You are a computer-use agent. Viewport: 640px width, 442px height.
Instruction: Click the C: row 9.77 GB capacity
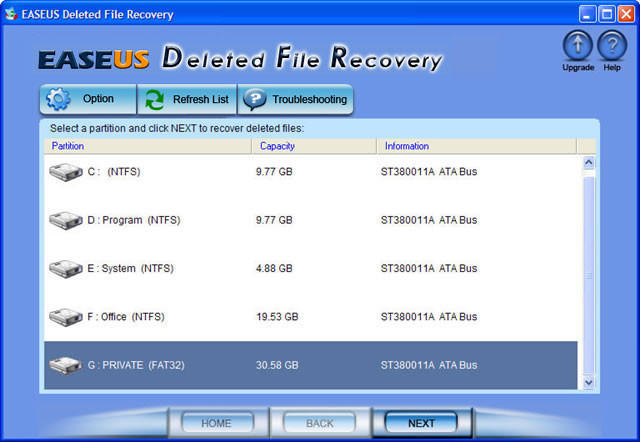(274, 172)
